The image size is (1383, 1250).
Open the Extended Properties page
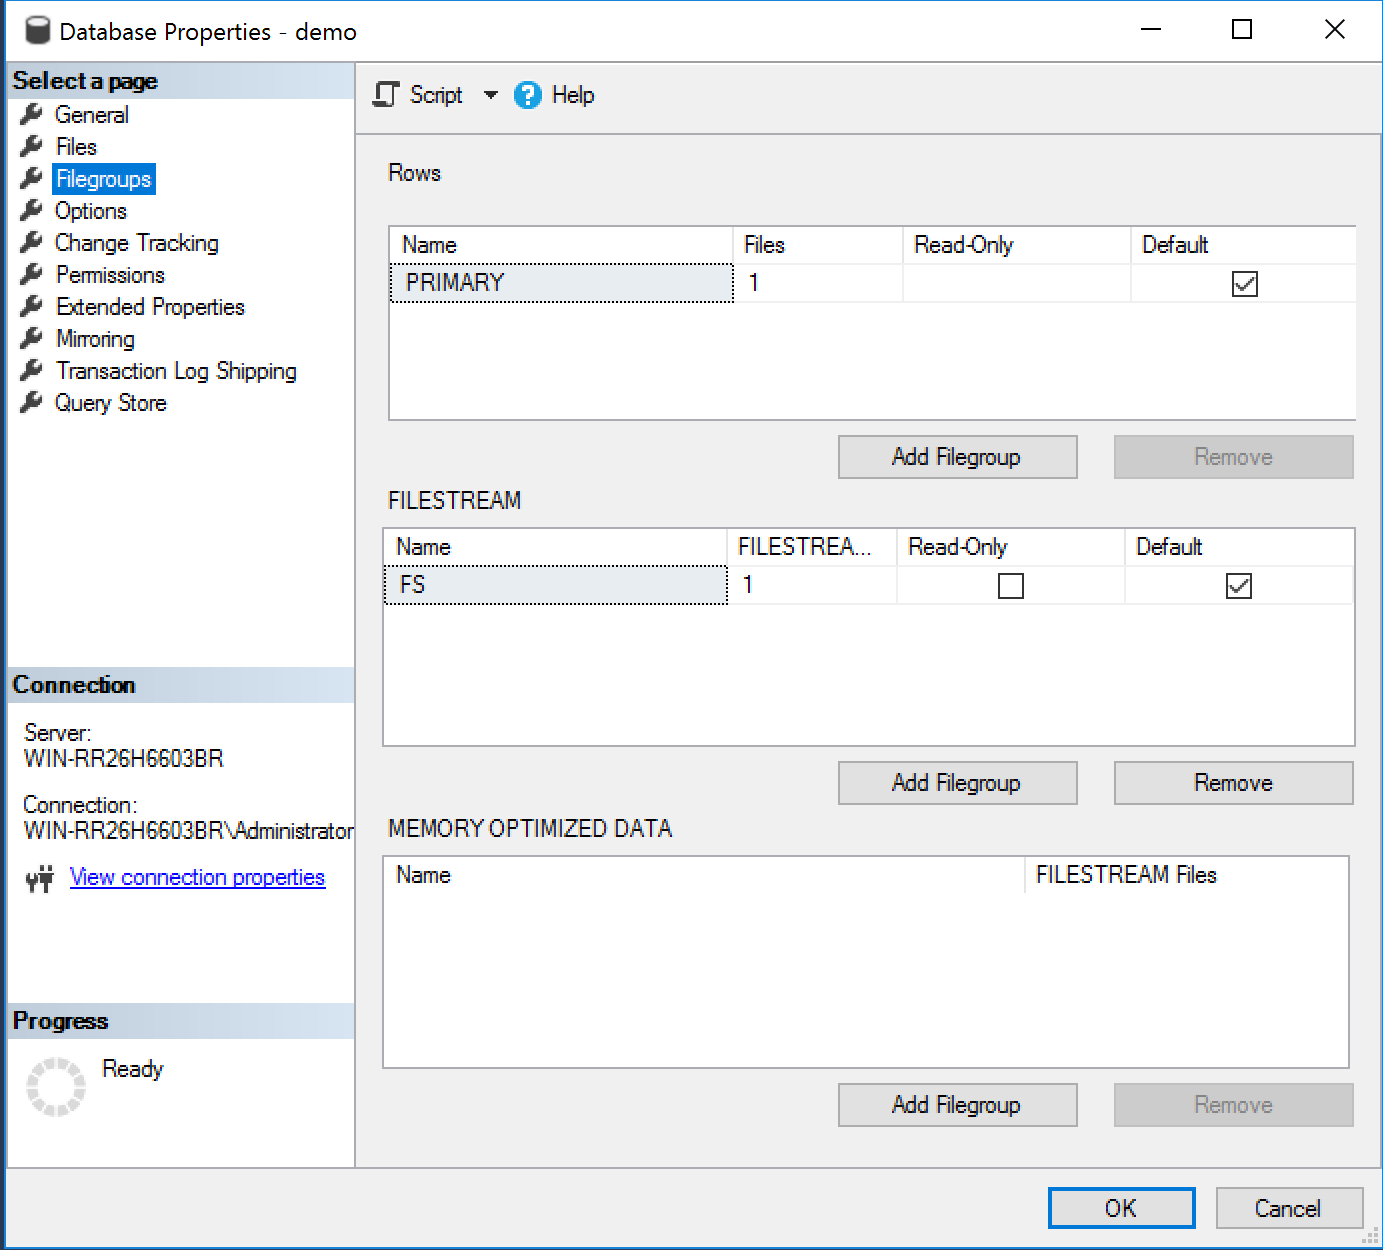(150, 307)
